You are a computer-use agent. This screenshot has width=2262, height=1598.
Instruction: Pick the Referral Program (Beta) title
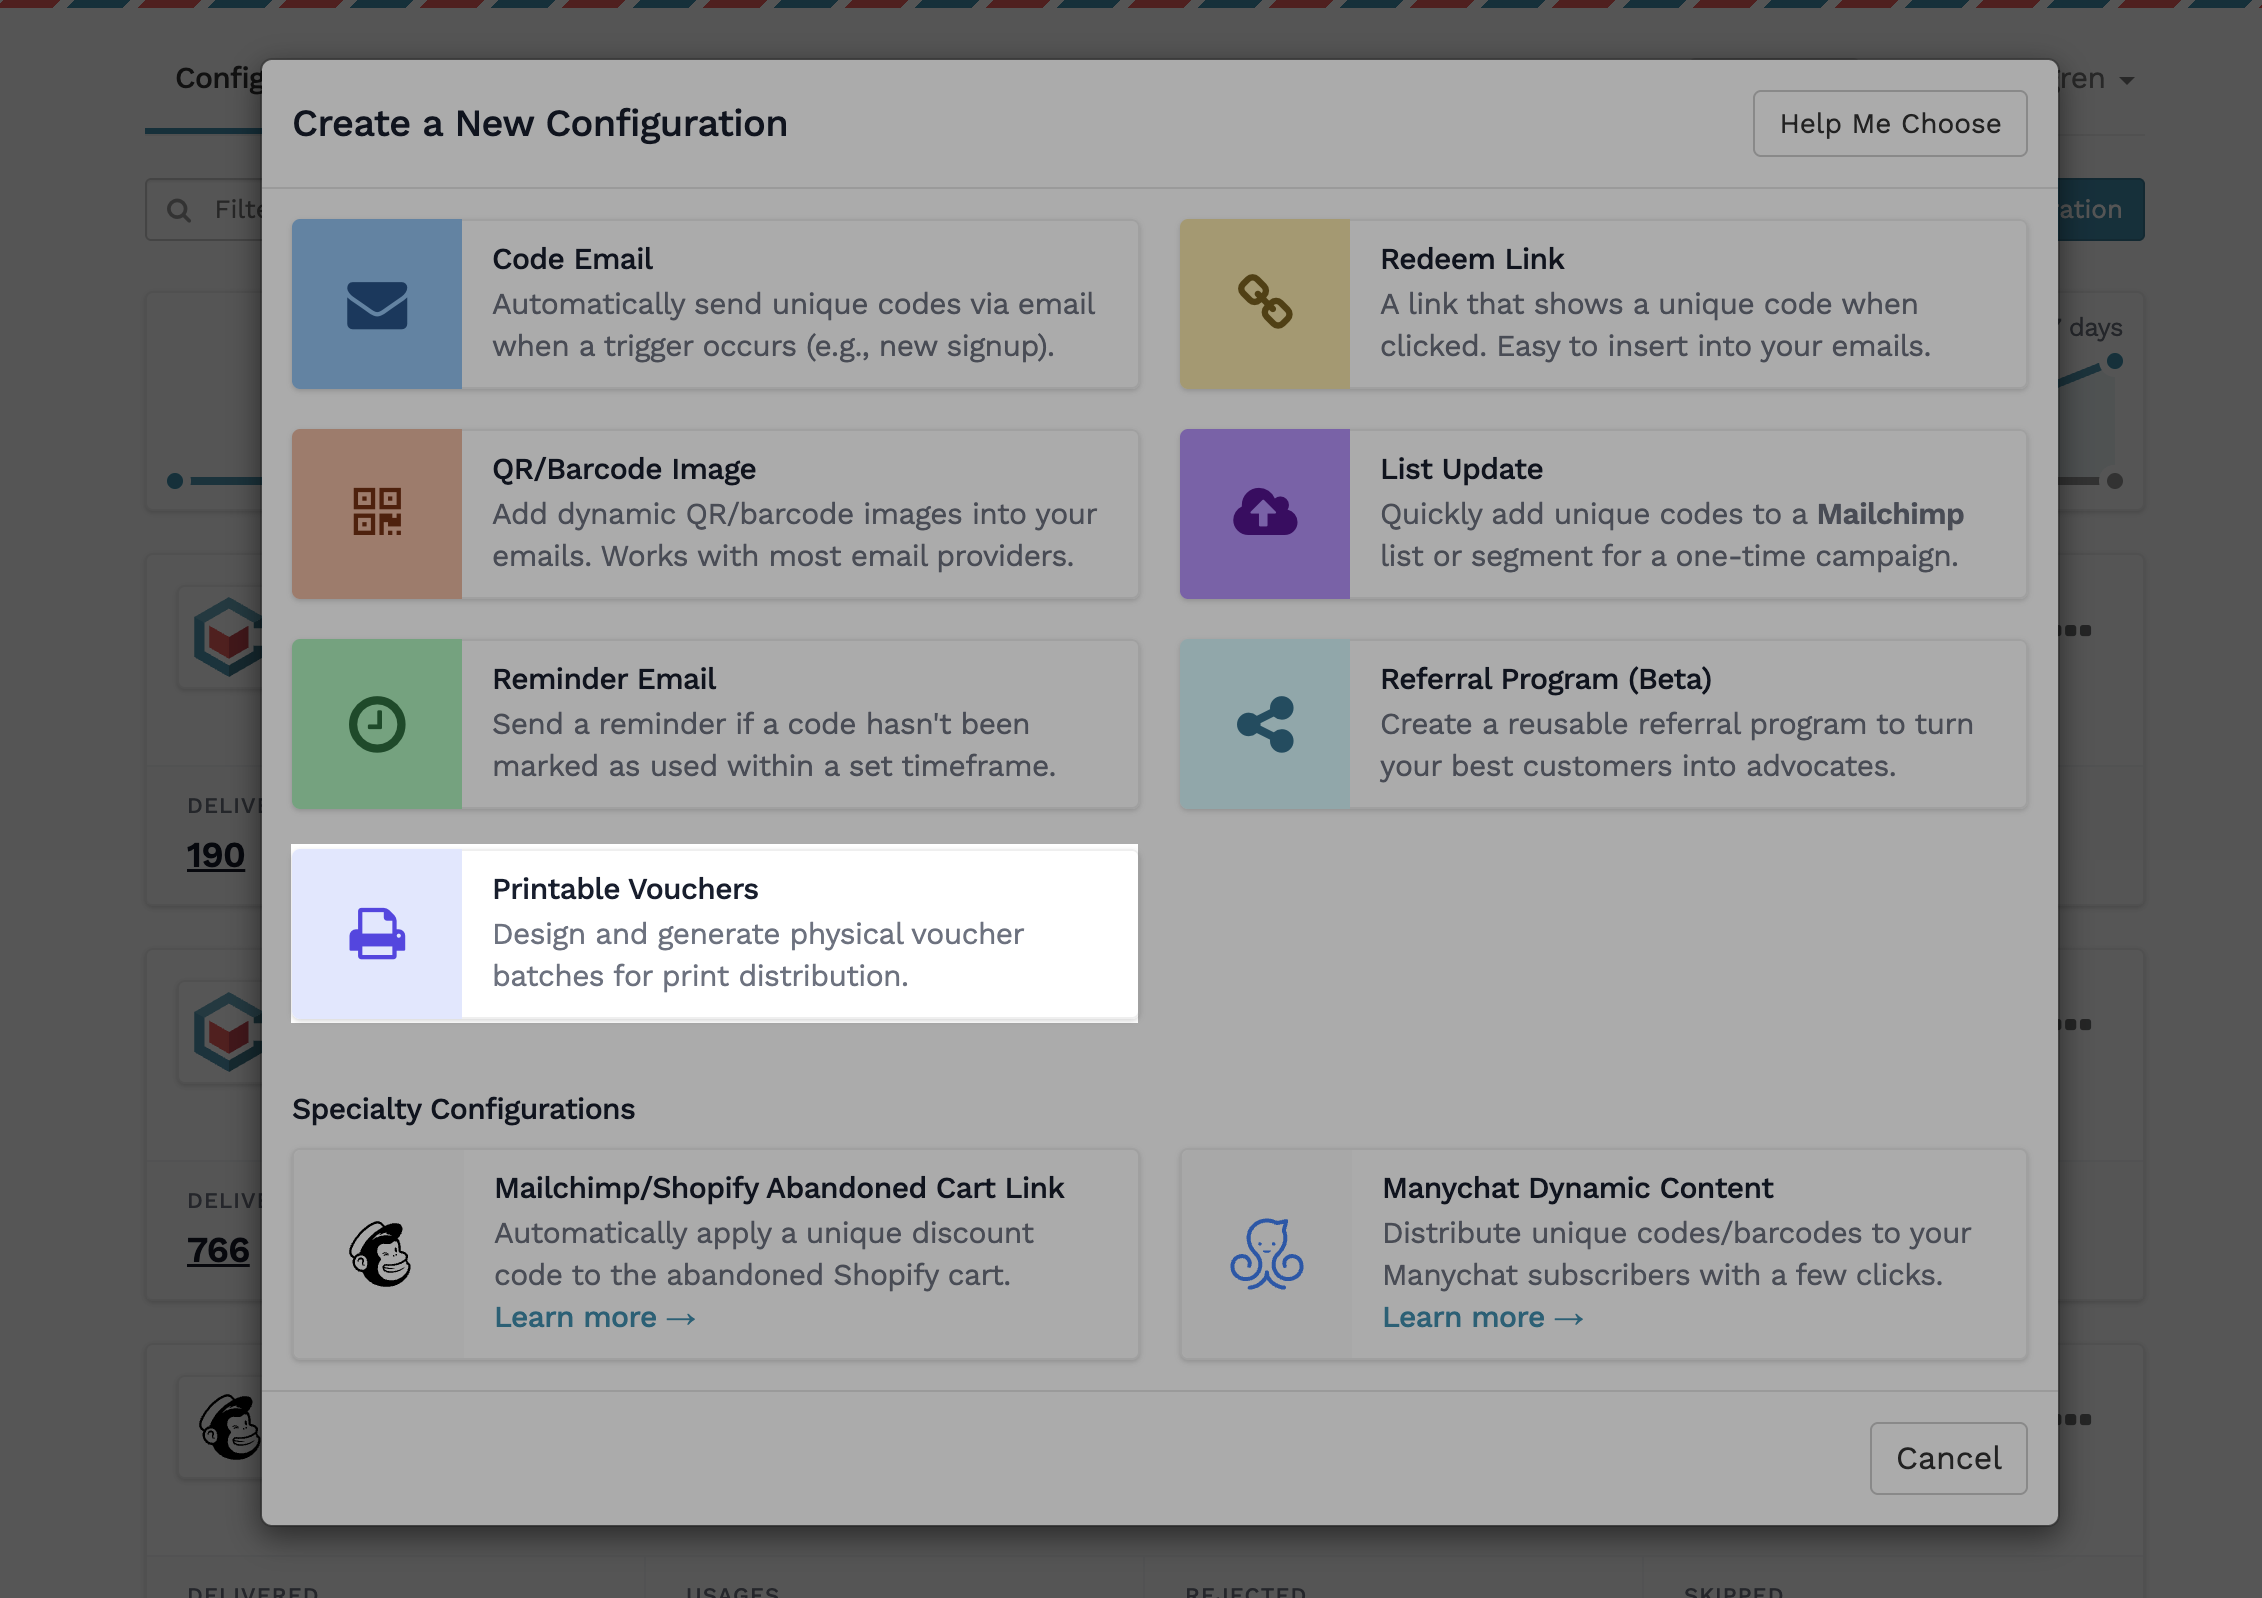pos(1545,679)
